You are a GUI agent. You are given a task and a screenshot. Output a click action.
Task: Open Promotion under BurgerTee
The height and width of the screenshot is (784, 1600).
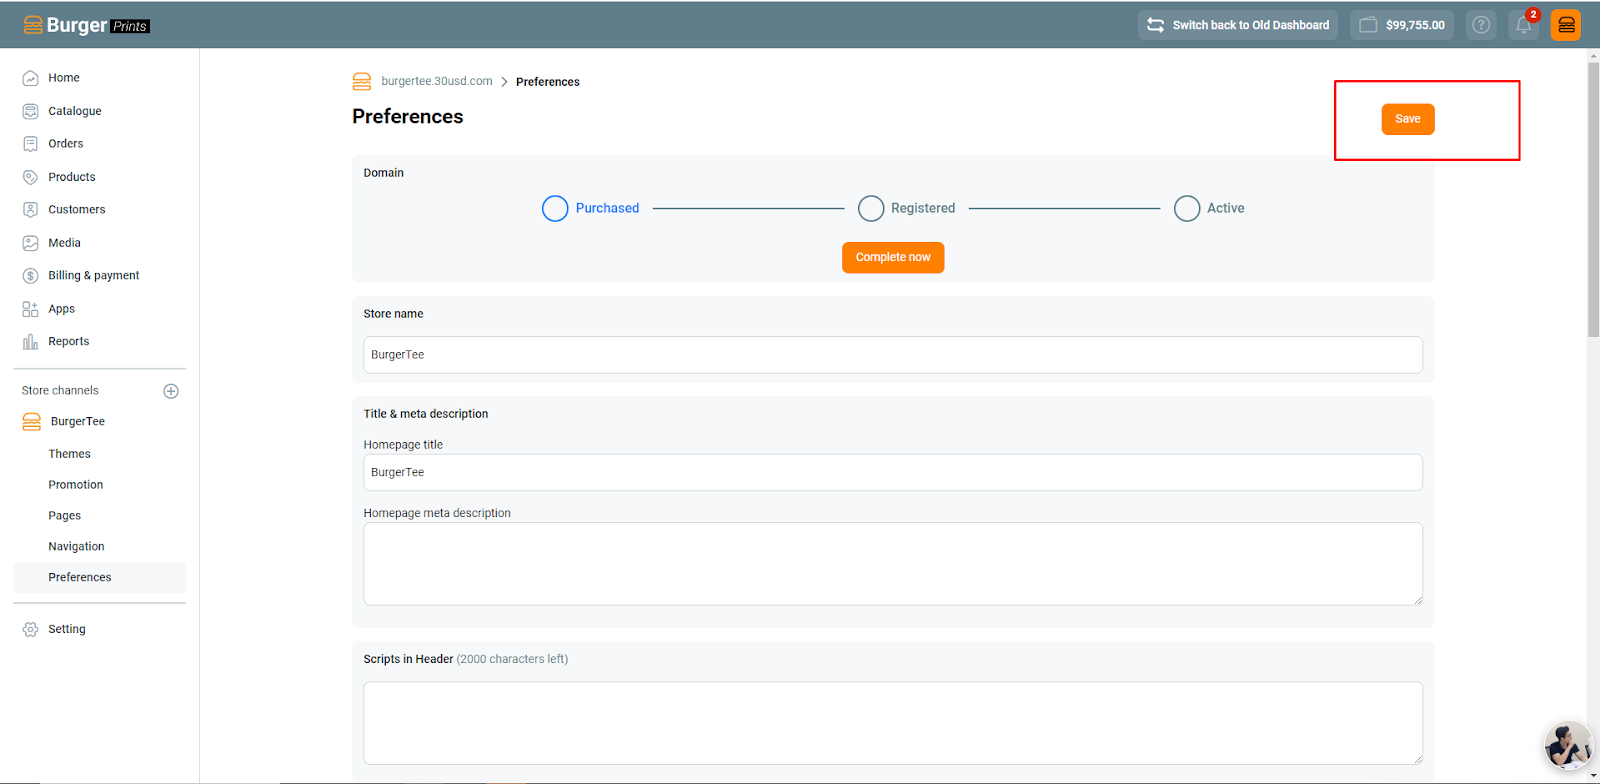tap(76, 485)
